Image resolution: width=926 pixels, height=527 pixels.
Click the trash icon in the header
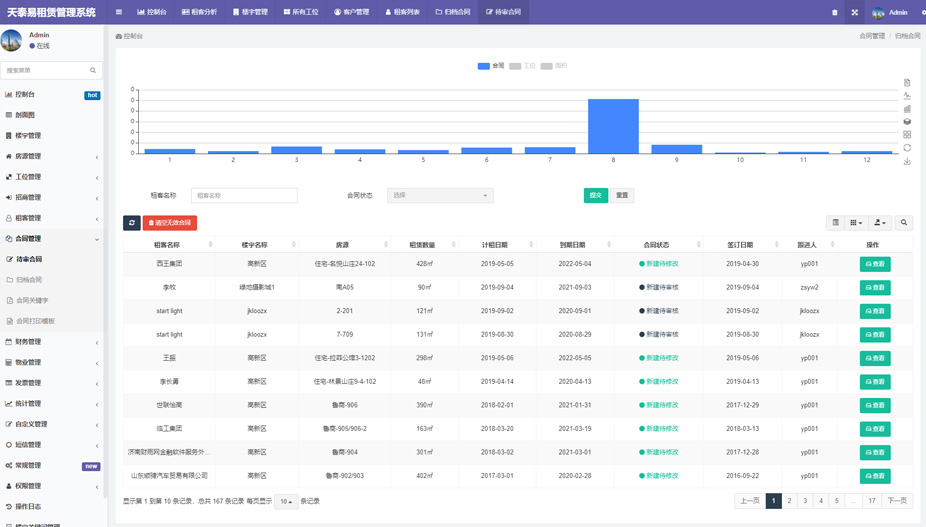click(834, 12)
